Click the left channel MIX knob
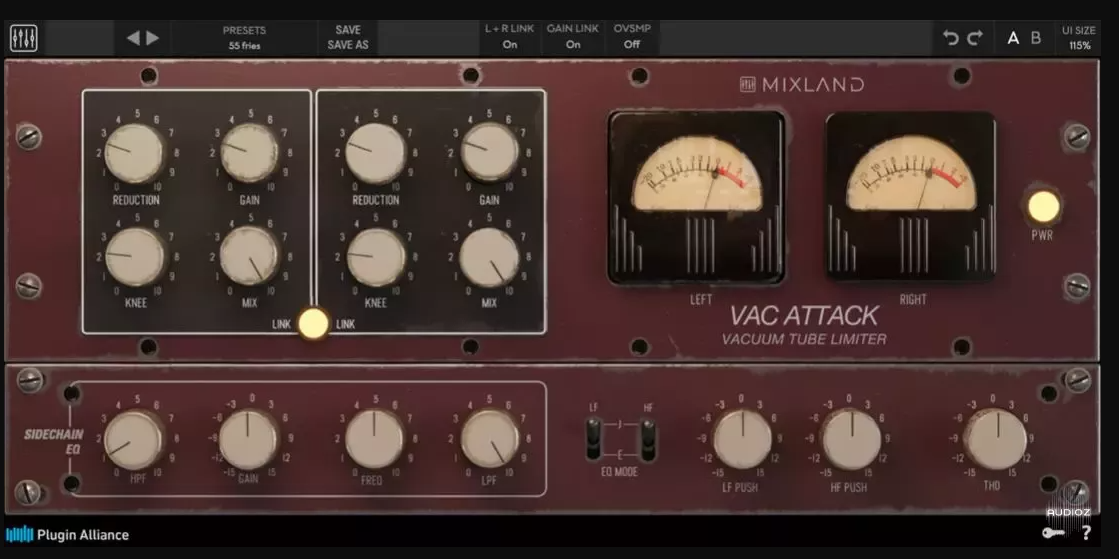The width and height of the screenshot is (1119, 559). pyautogui.click(x=249, y=256)
